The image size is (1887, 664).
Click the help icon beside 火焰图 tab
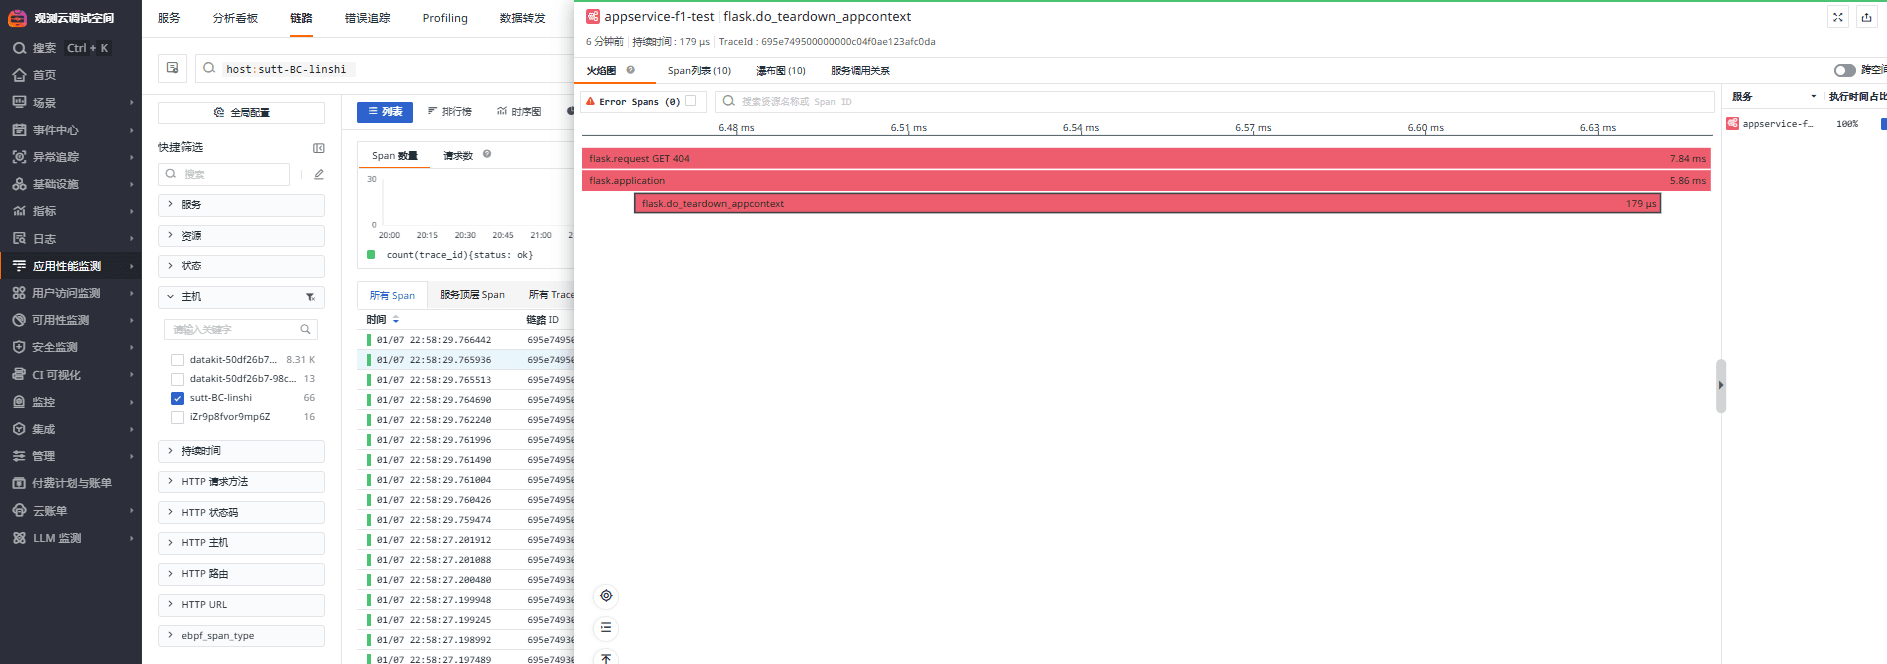click(x=631, y=70)
